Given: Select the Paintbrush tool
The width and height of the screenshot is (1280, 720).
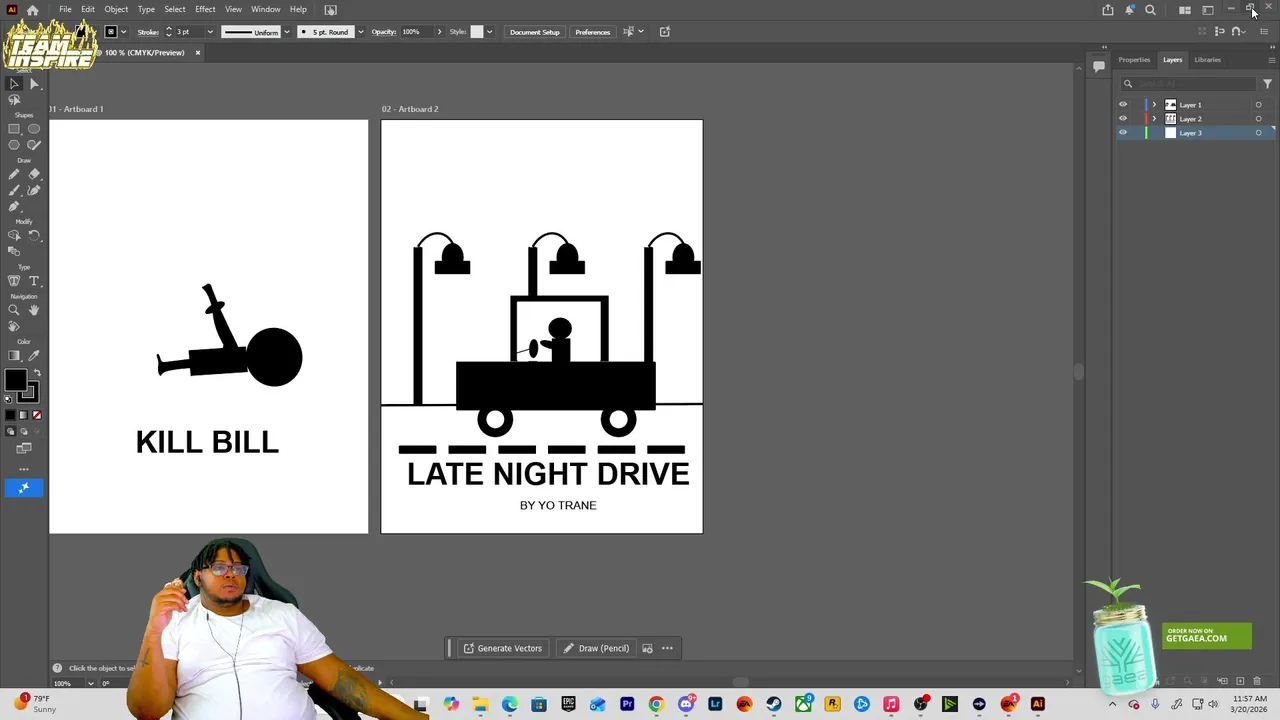Looking at the screenshot, I should [14, 190].
